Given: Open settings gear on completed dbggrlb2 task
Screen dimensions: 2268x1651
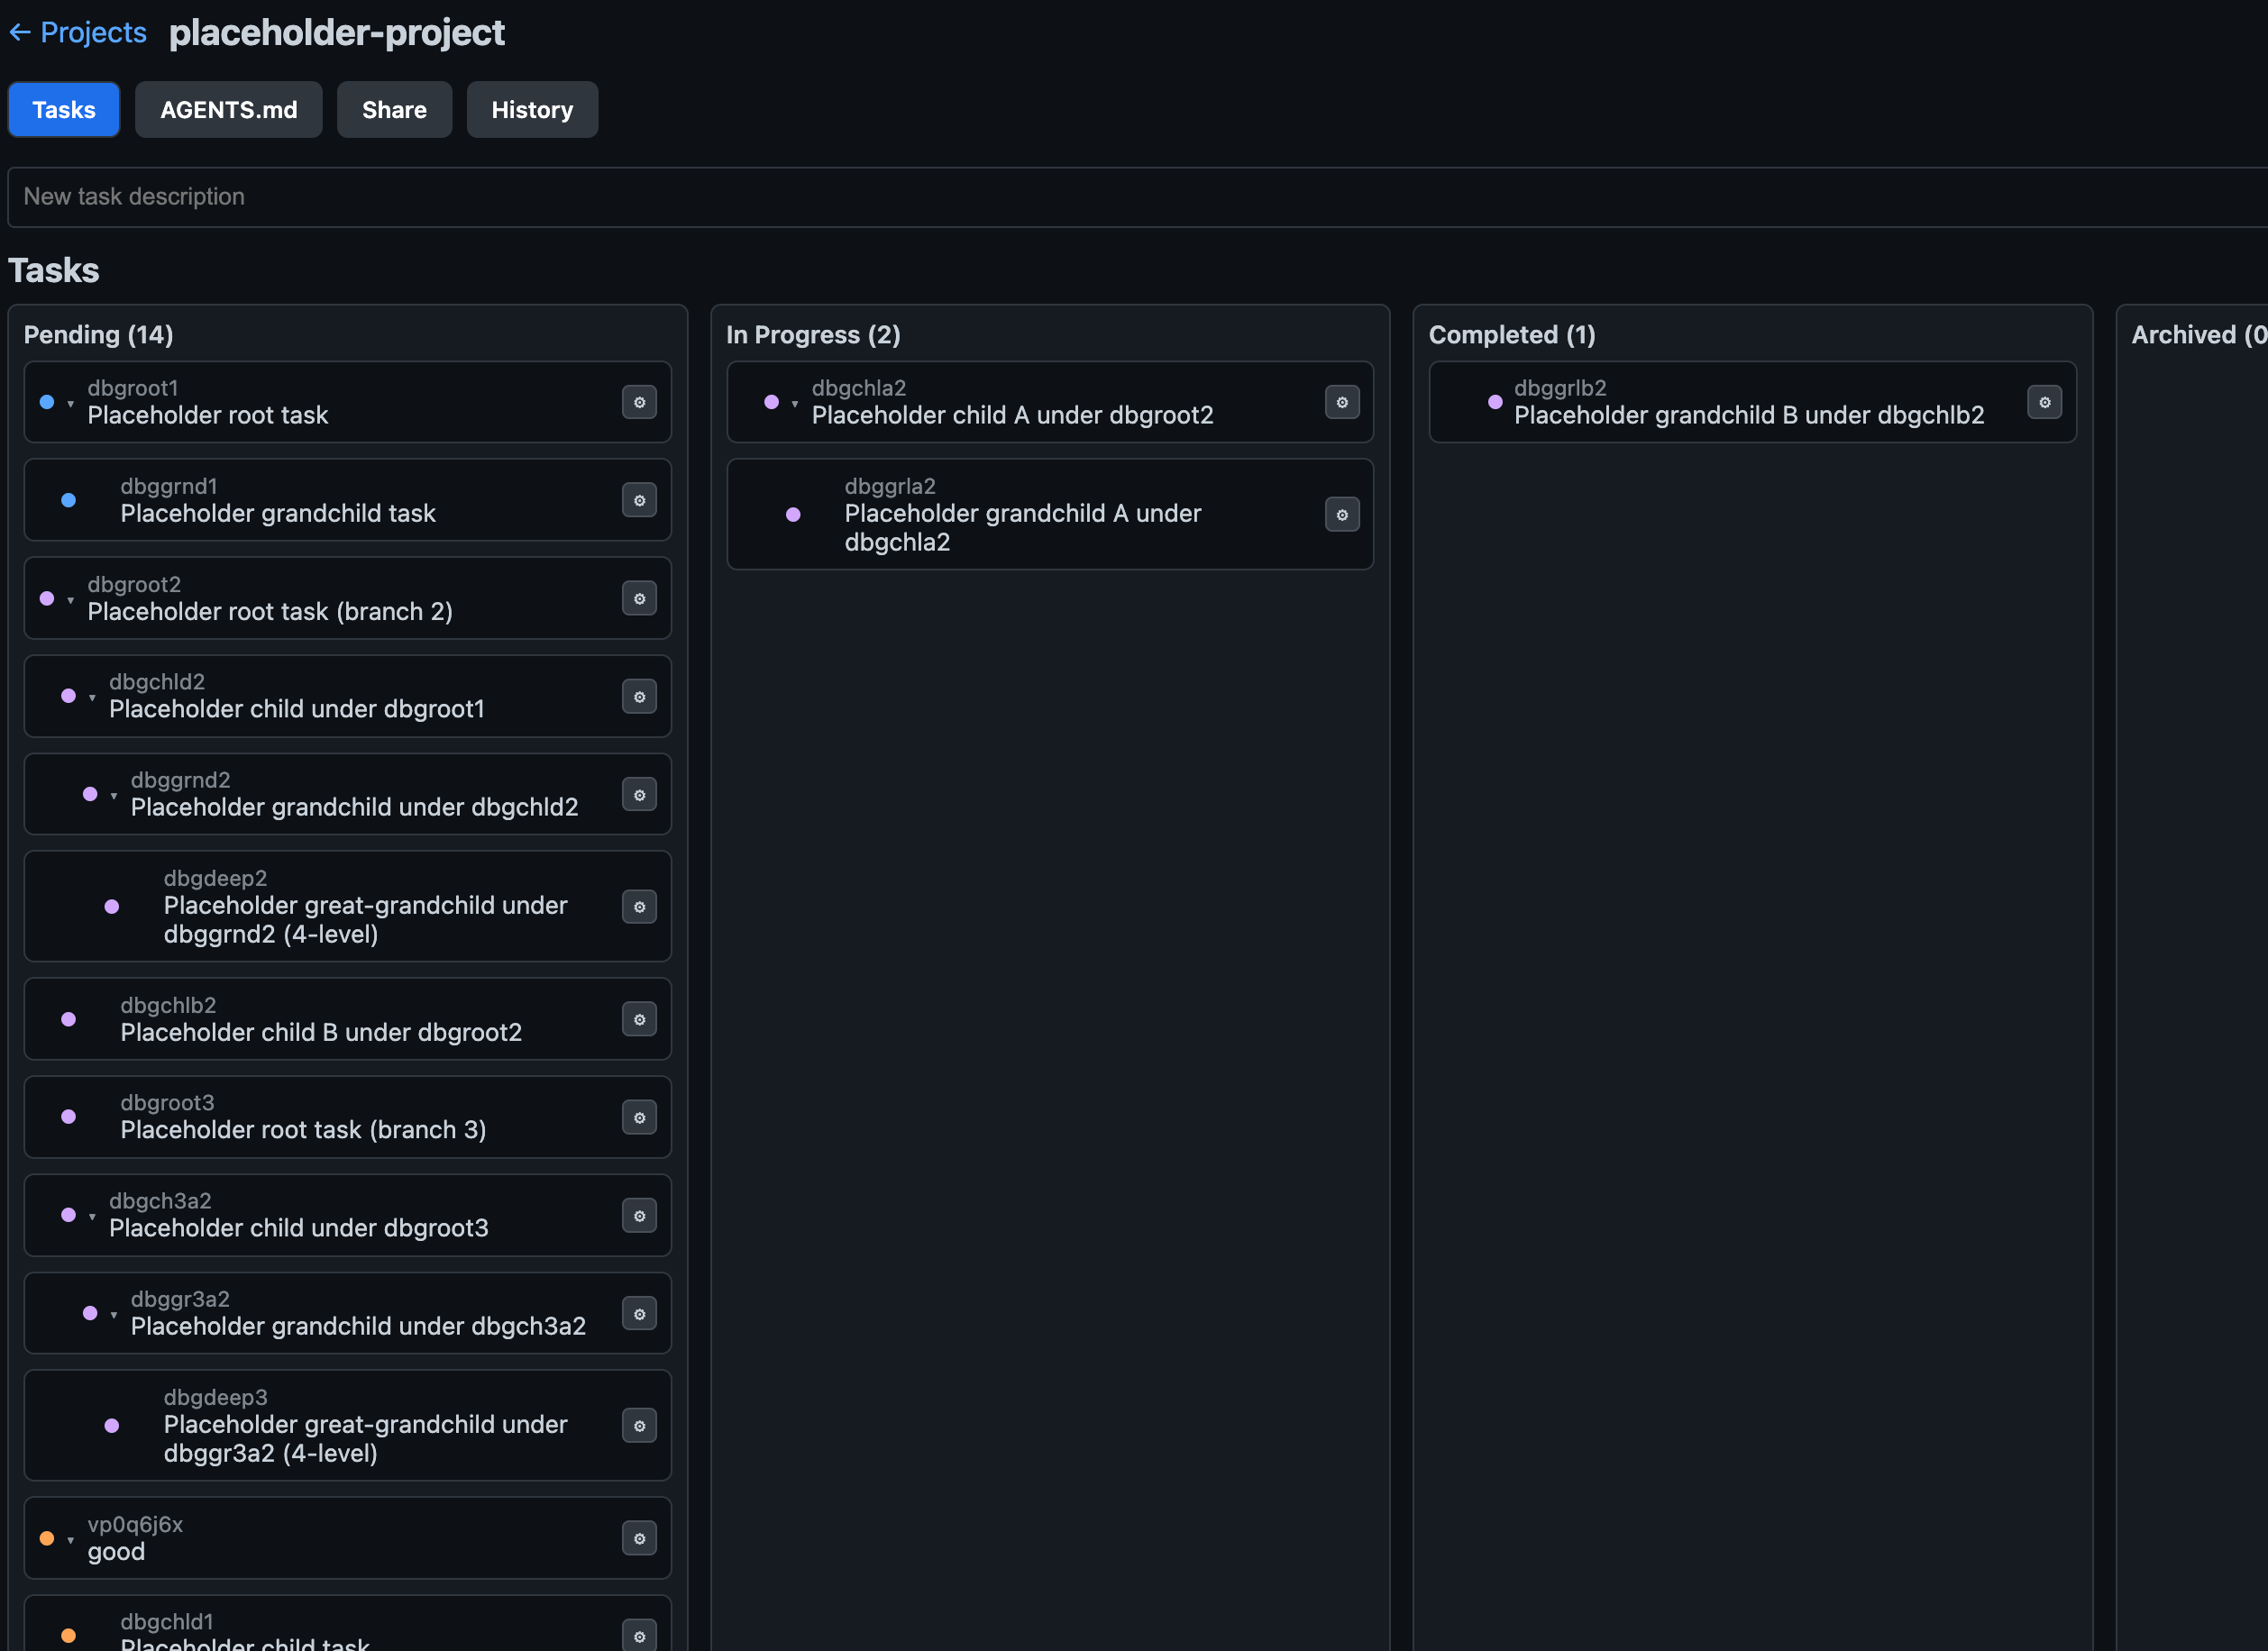Looking at the screenshot, I should [x=2044, y=402].
